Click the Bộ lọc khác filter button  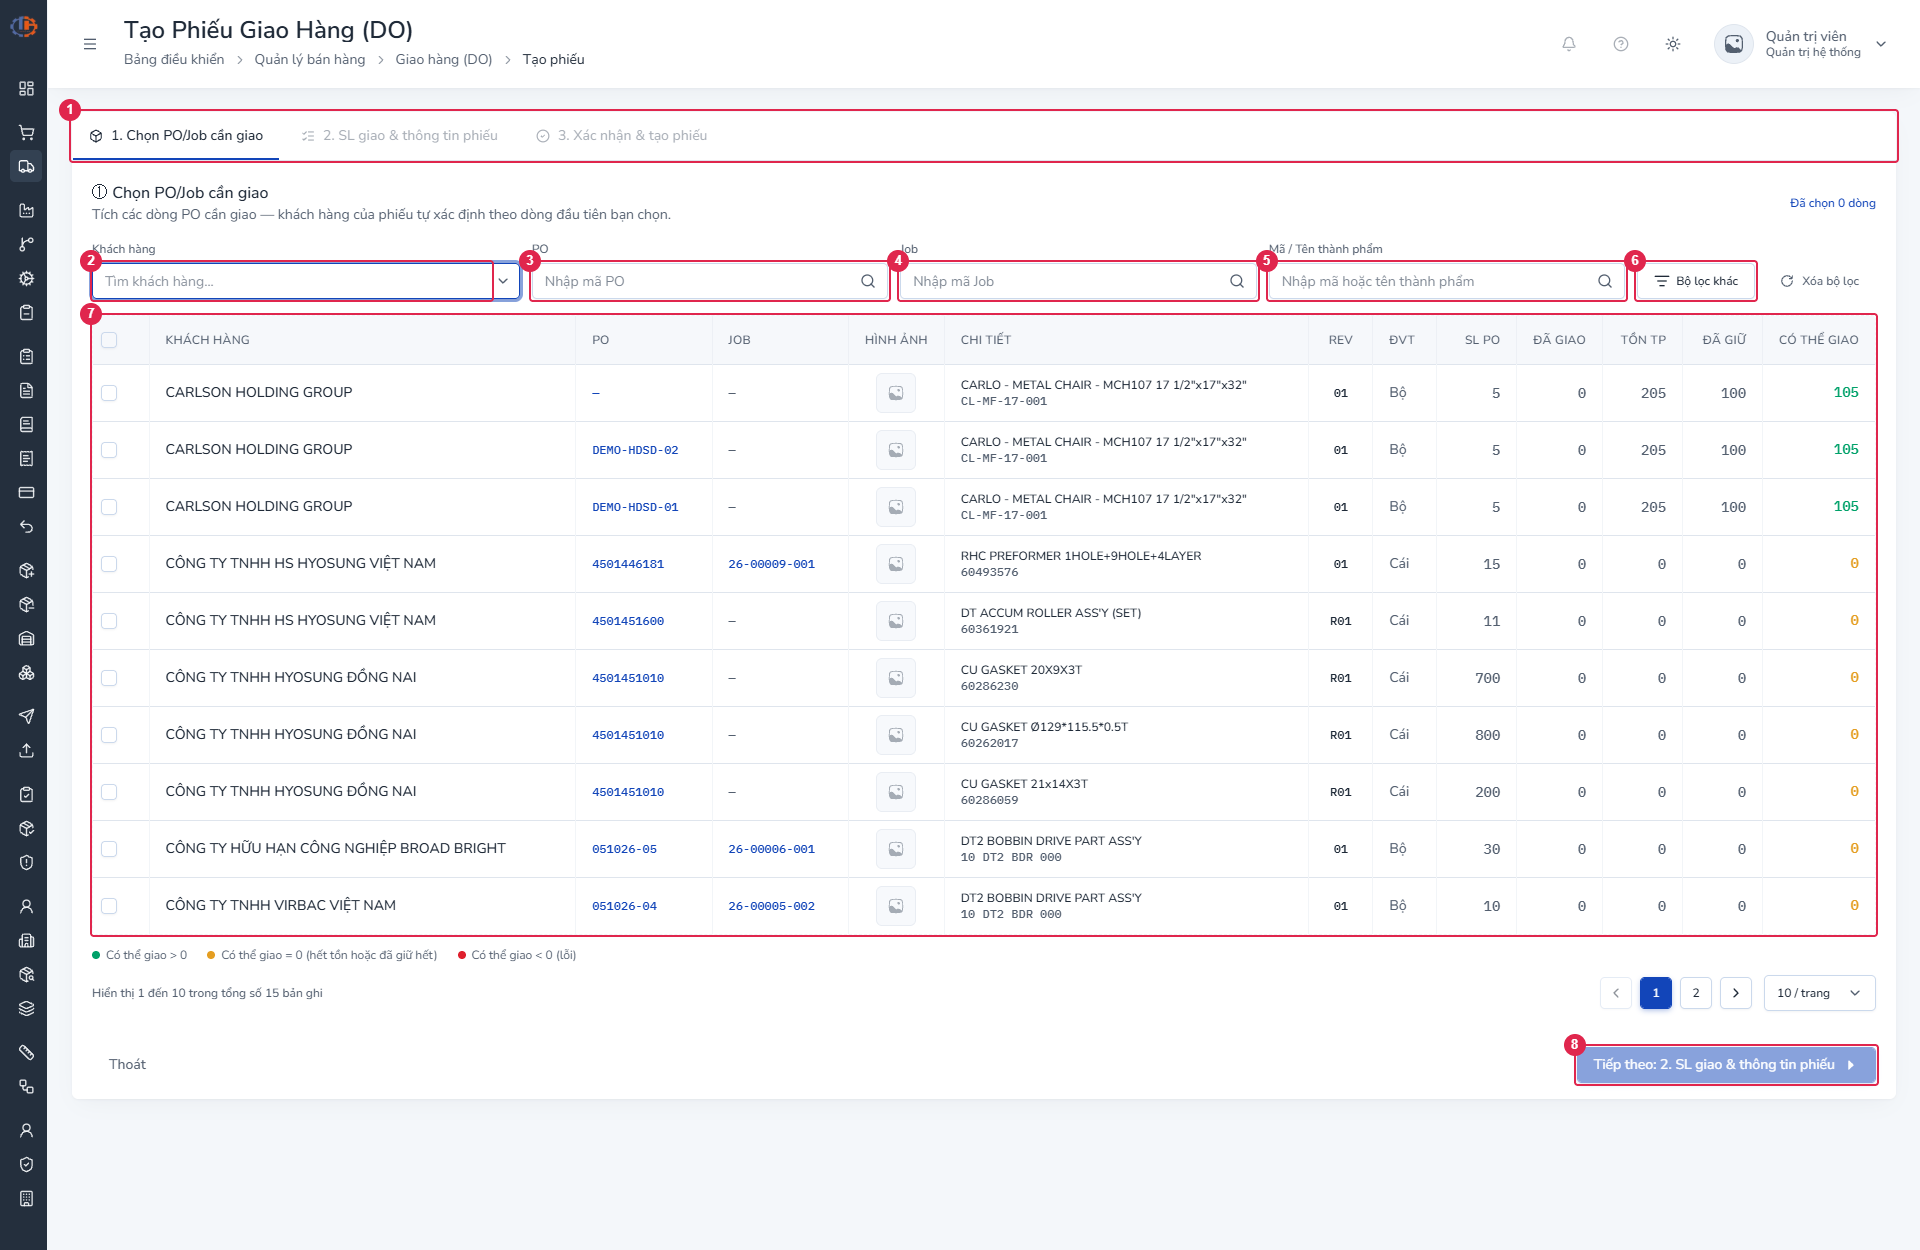(x=1696, y=281)
